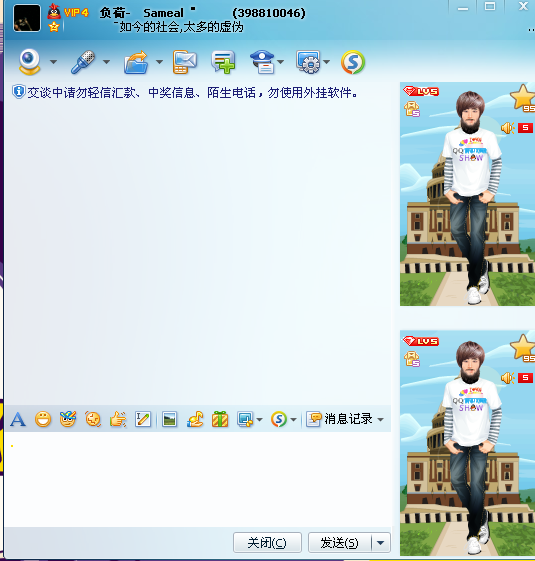Open the contact's profile avatar picture

(x=27, y=18)
